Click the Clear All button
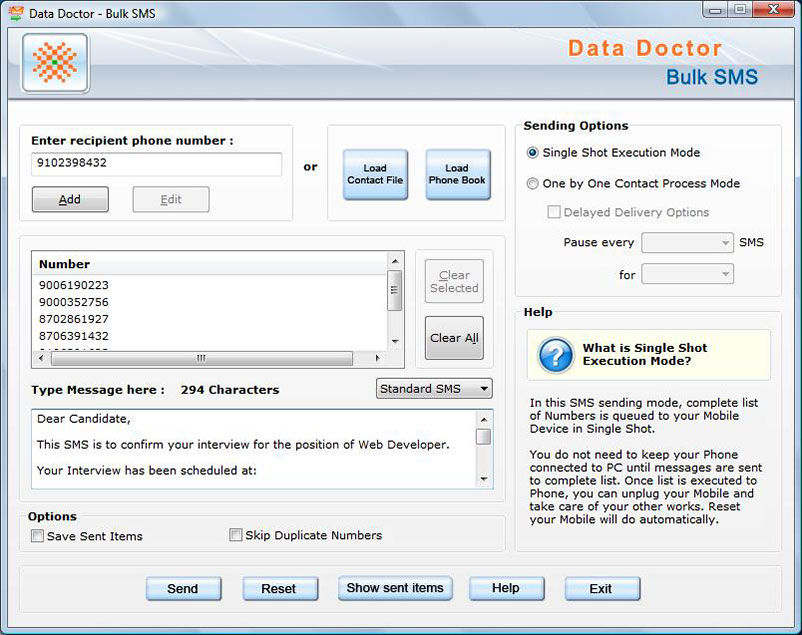This screenshot has width=802, height=635. pyautogui.click(x=454, y=338)
